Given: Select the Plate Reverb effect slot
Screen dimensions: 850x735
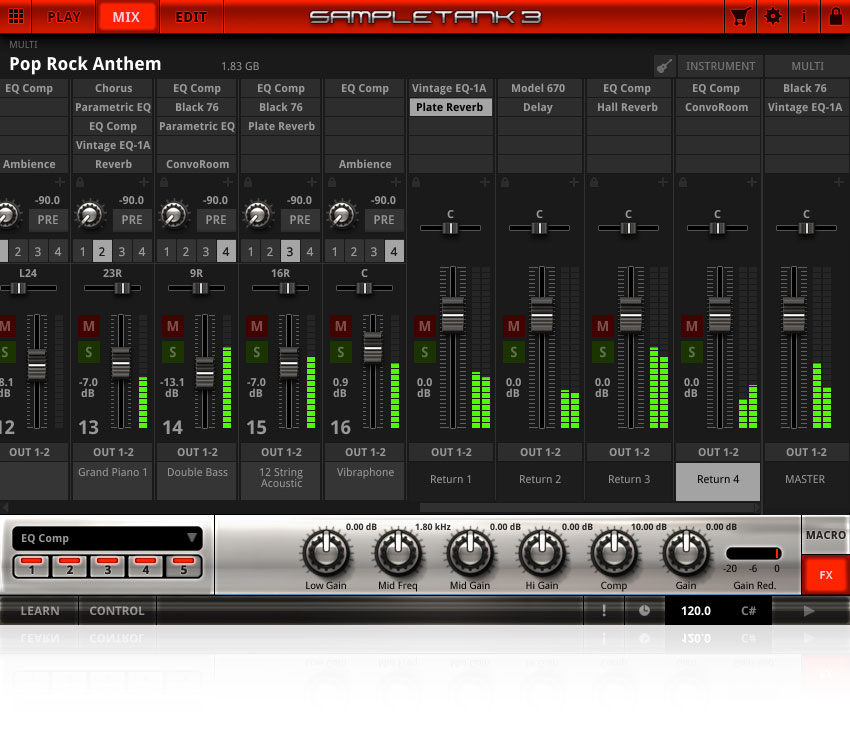Looking at the screenshot, I should point(450,107).
